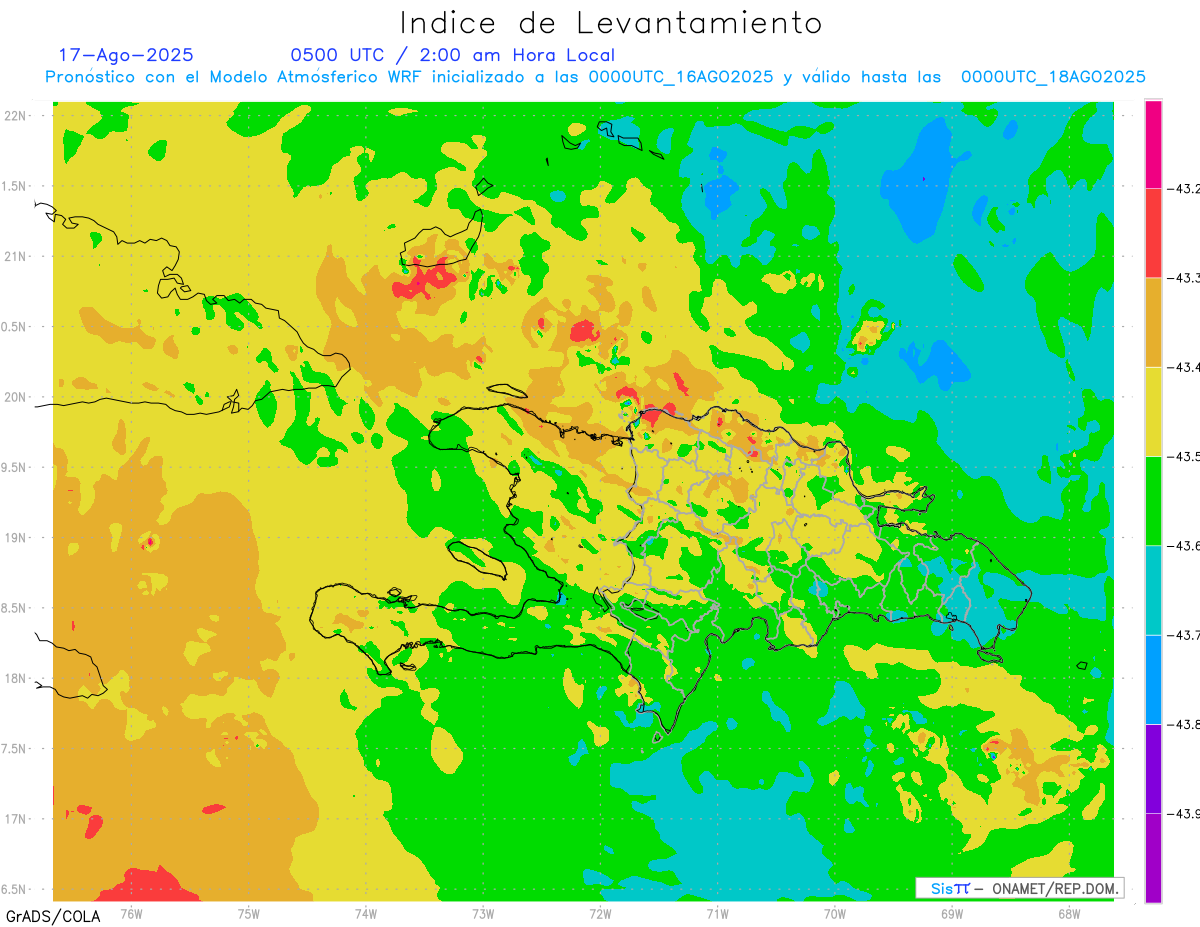Click the latitude label '21N'
Screen dimensions: 1200x927
click(15, 256)
